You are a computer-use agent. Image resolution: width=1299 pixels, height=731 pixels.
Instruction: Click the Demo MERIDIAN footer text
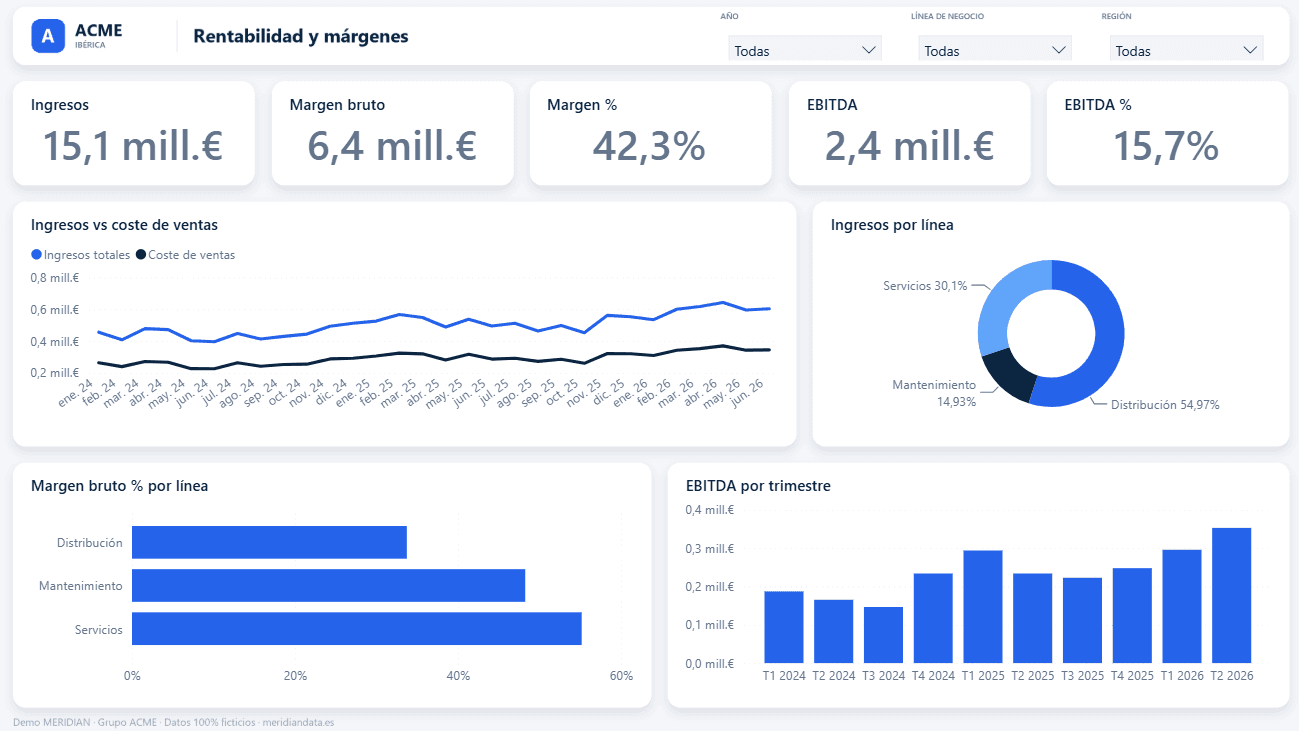click(x=174, y=722)
